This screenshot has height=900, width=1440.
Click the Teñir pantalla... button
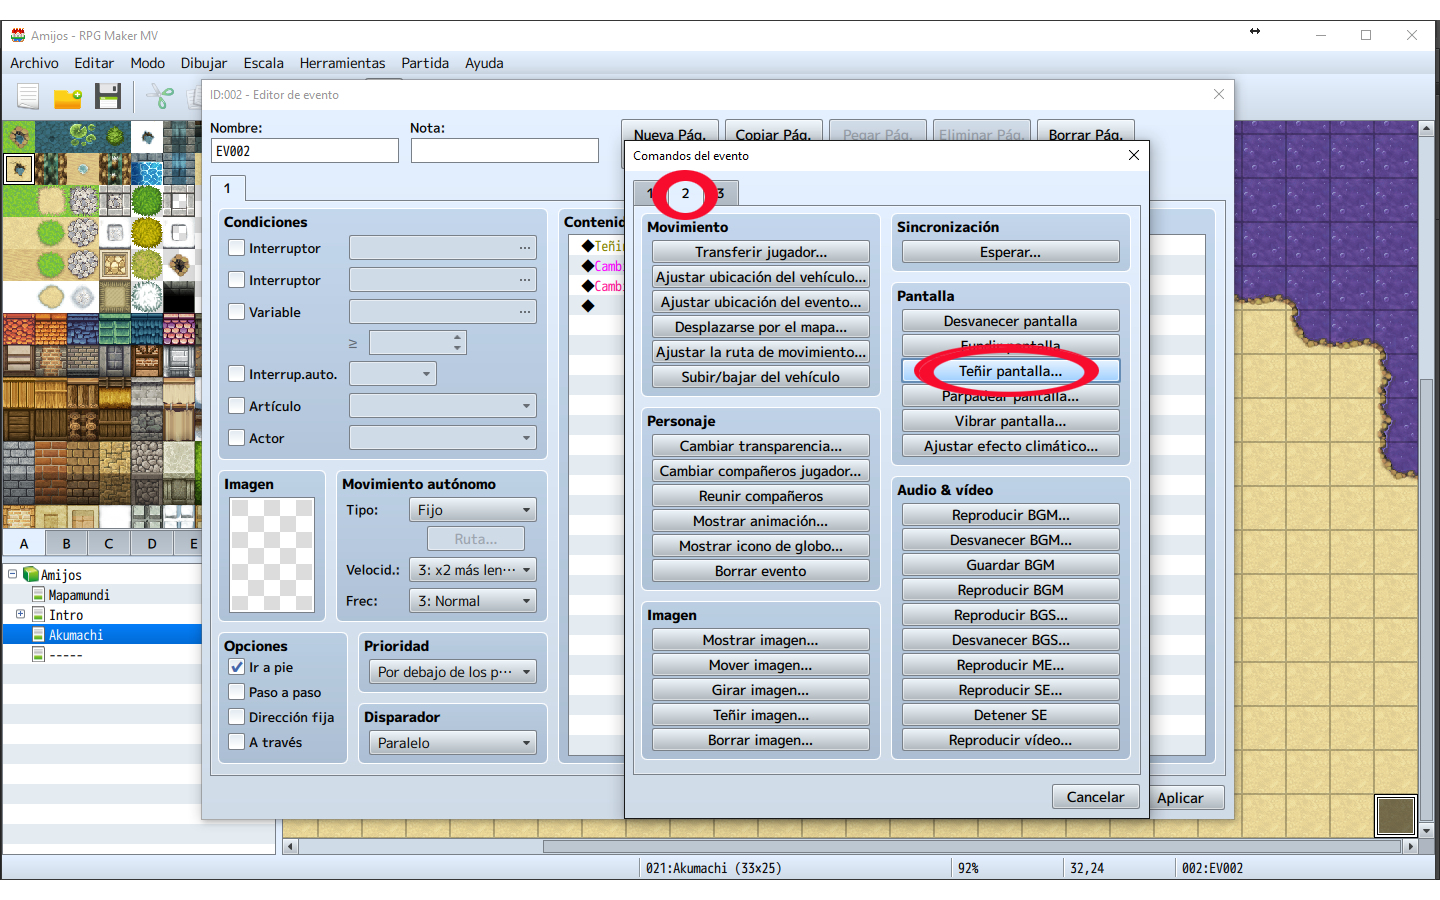point(1010,371)
